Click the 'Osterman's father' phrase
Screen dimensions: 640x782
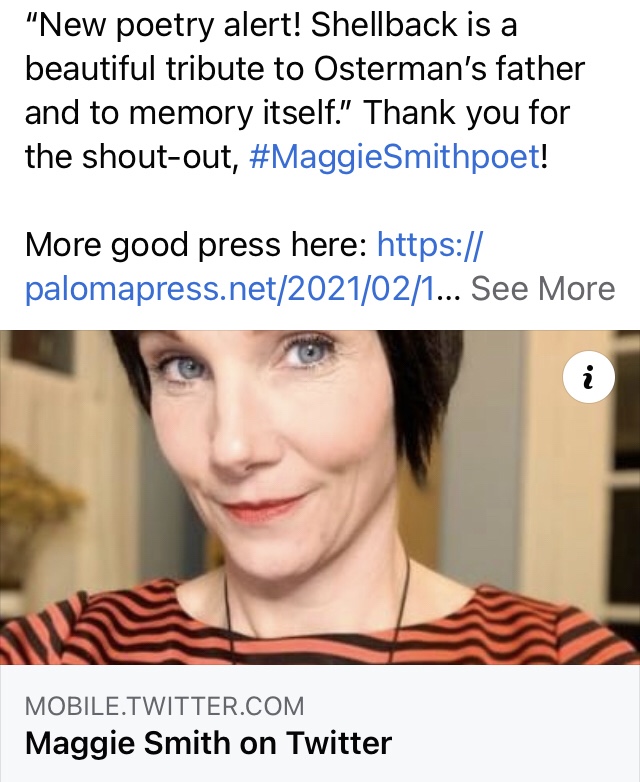[449, 68]
